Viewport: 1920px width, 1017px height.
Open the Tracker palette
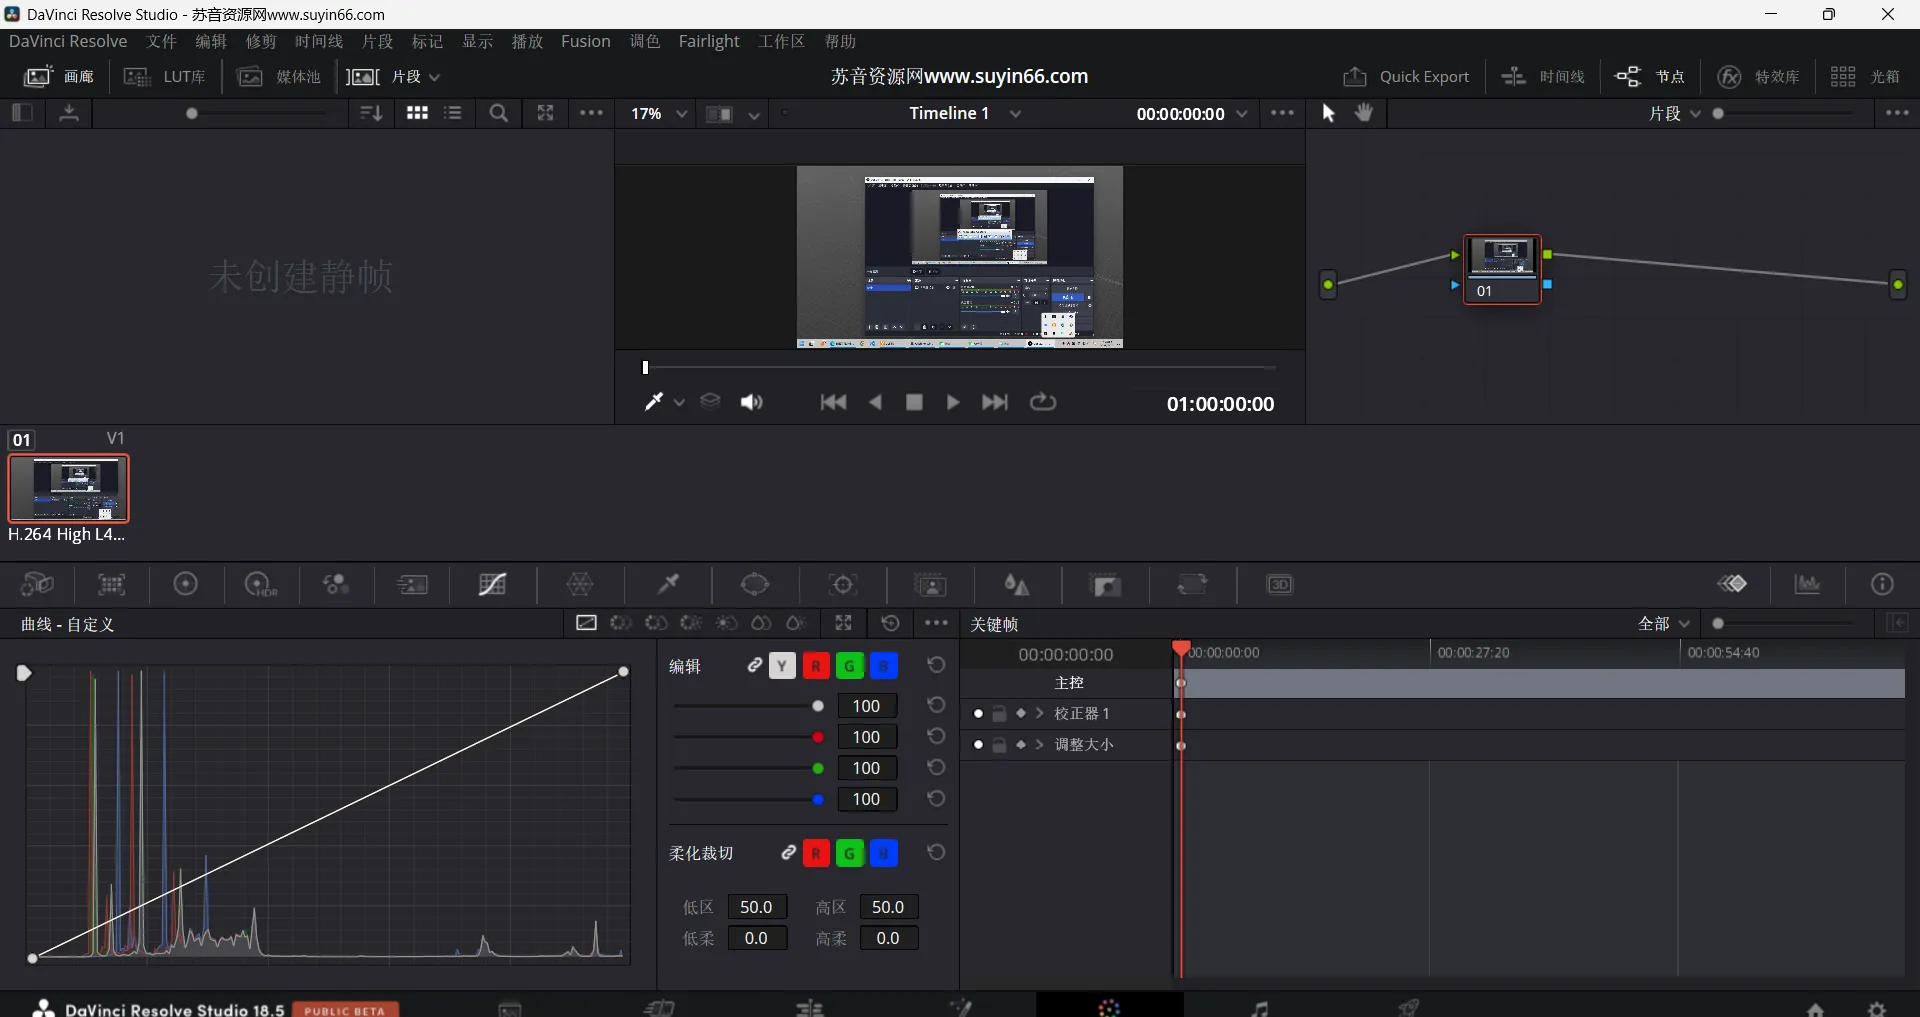point(842,584)
